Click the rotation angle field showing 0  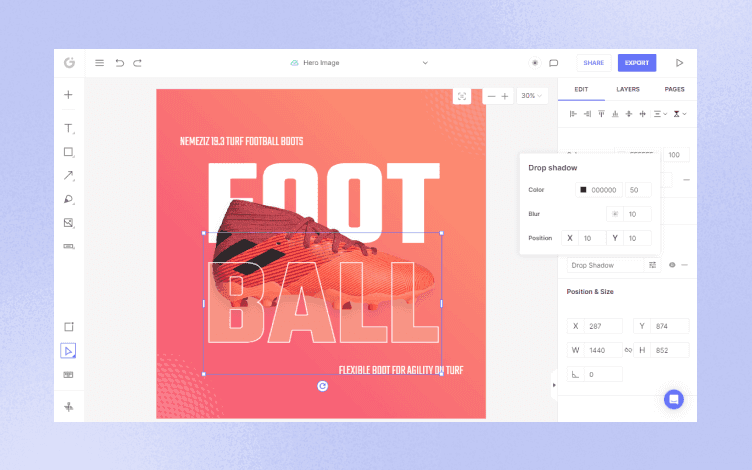point(595,374)
